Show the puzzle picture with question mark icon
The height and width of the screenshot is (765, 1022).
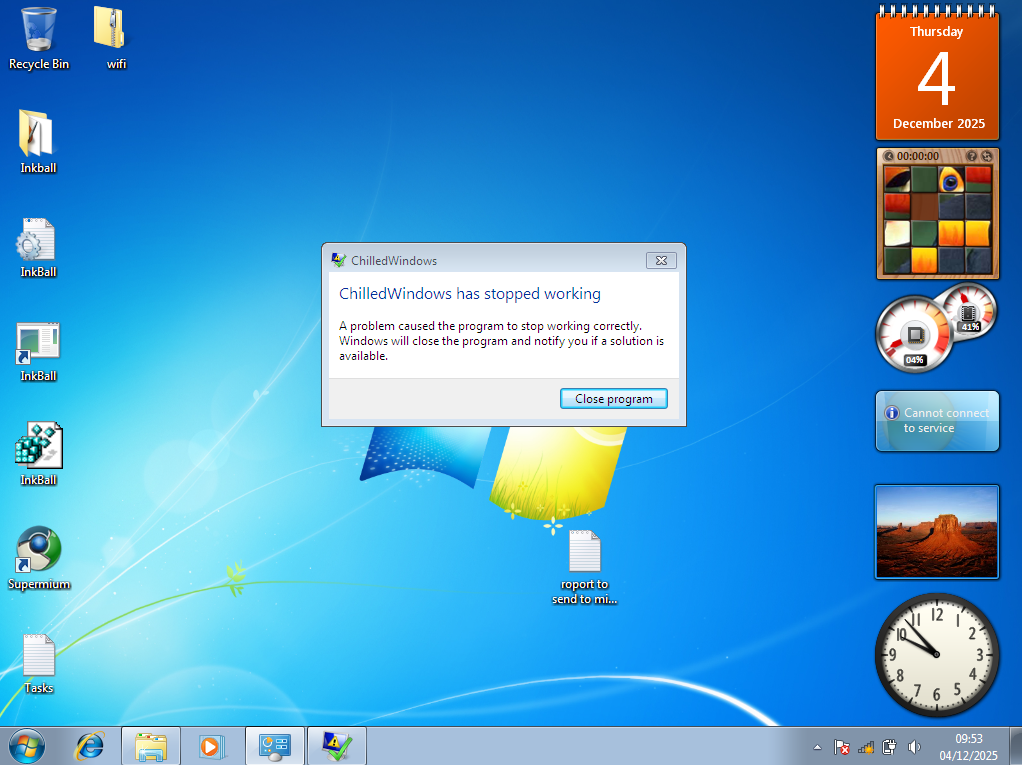tap(971, 156)
